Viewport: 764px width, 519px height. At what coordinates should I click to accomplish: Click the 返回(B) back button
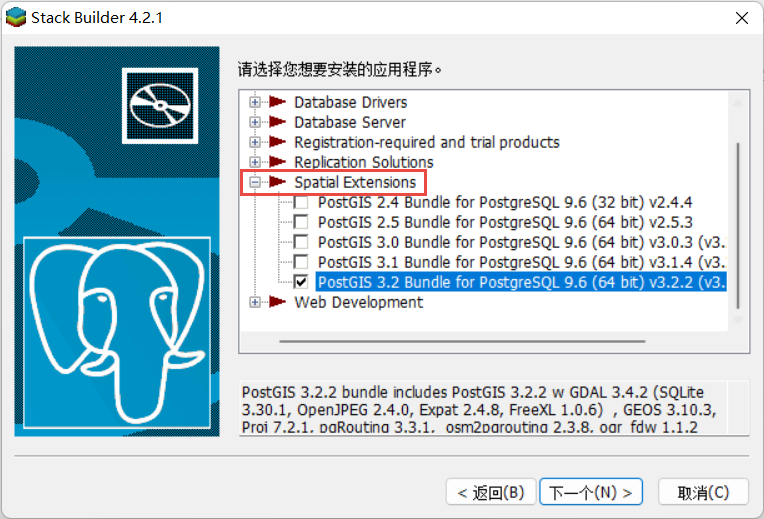[x=491, y=492]
